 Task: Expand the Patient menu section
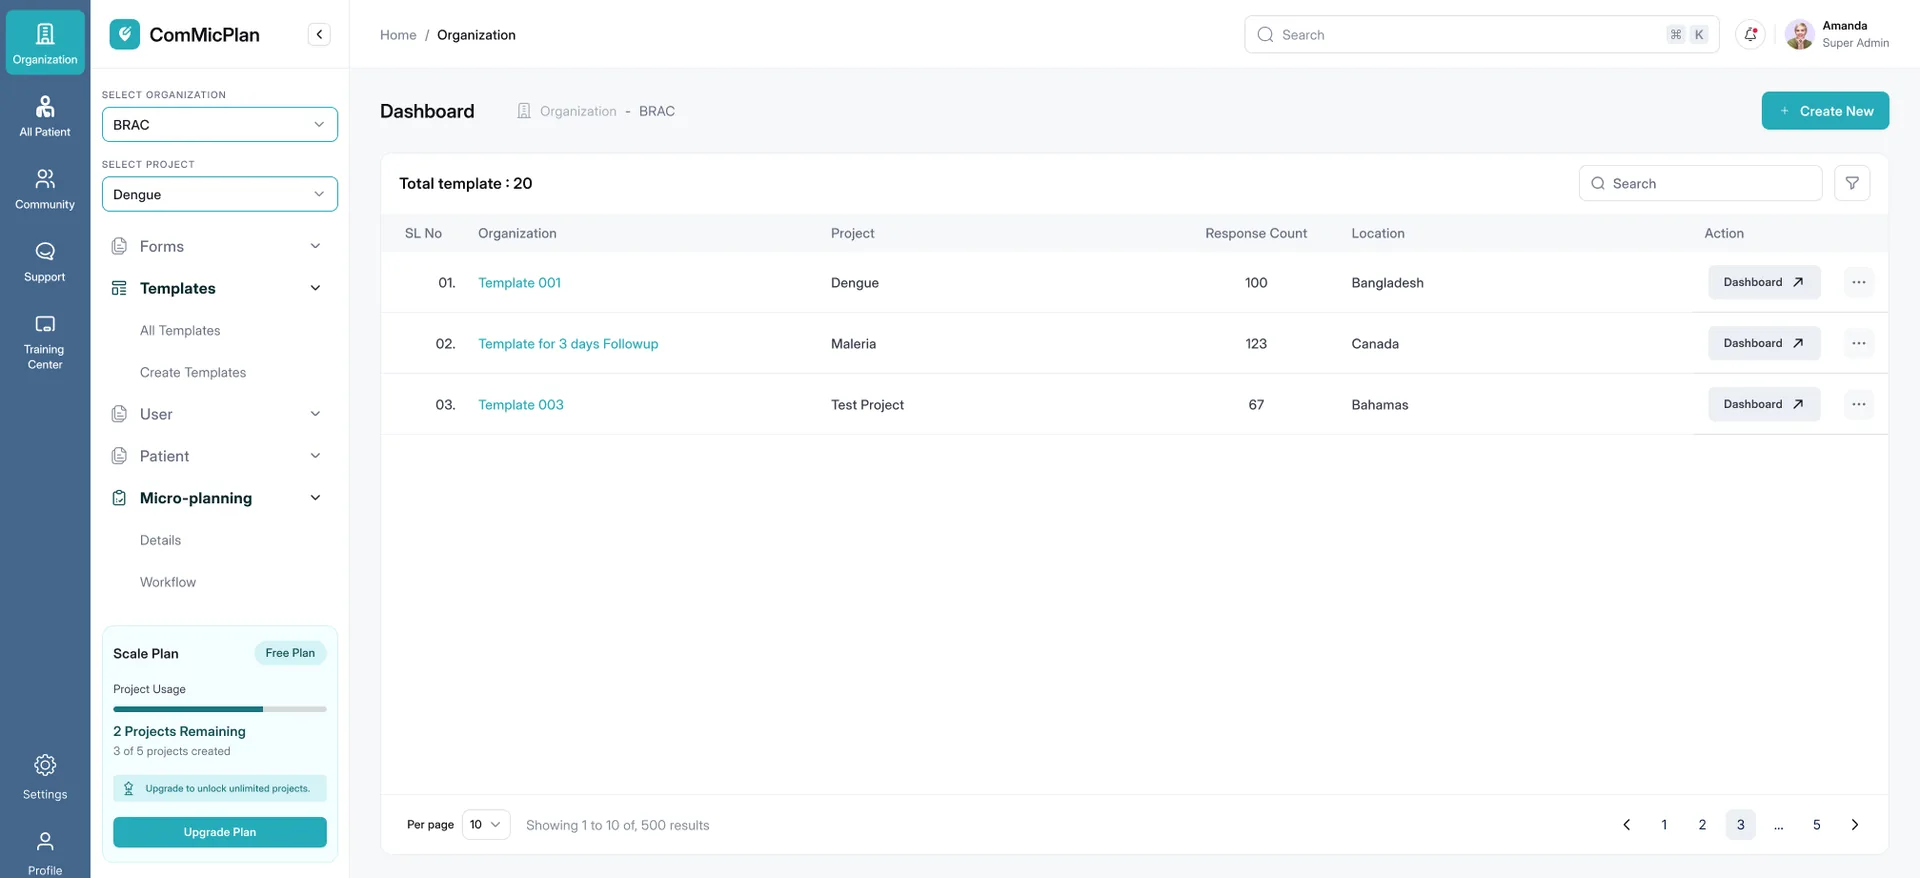(x=218, y=456)
